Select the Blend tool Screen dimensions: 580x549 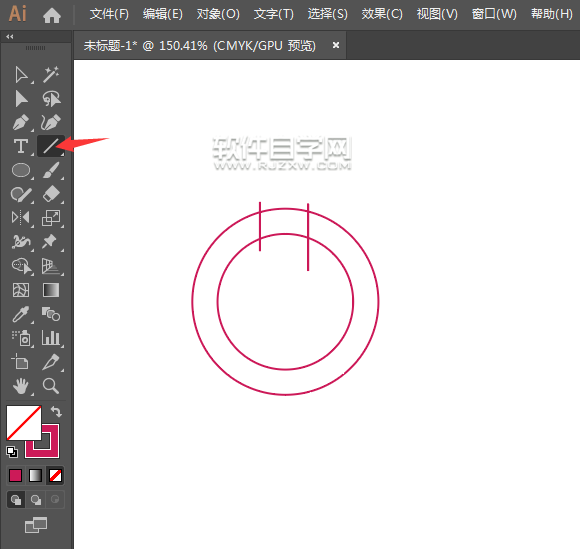(x=51, y=314)
